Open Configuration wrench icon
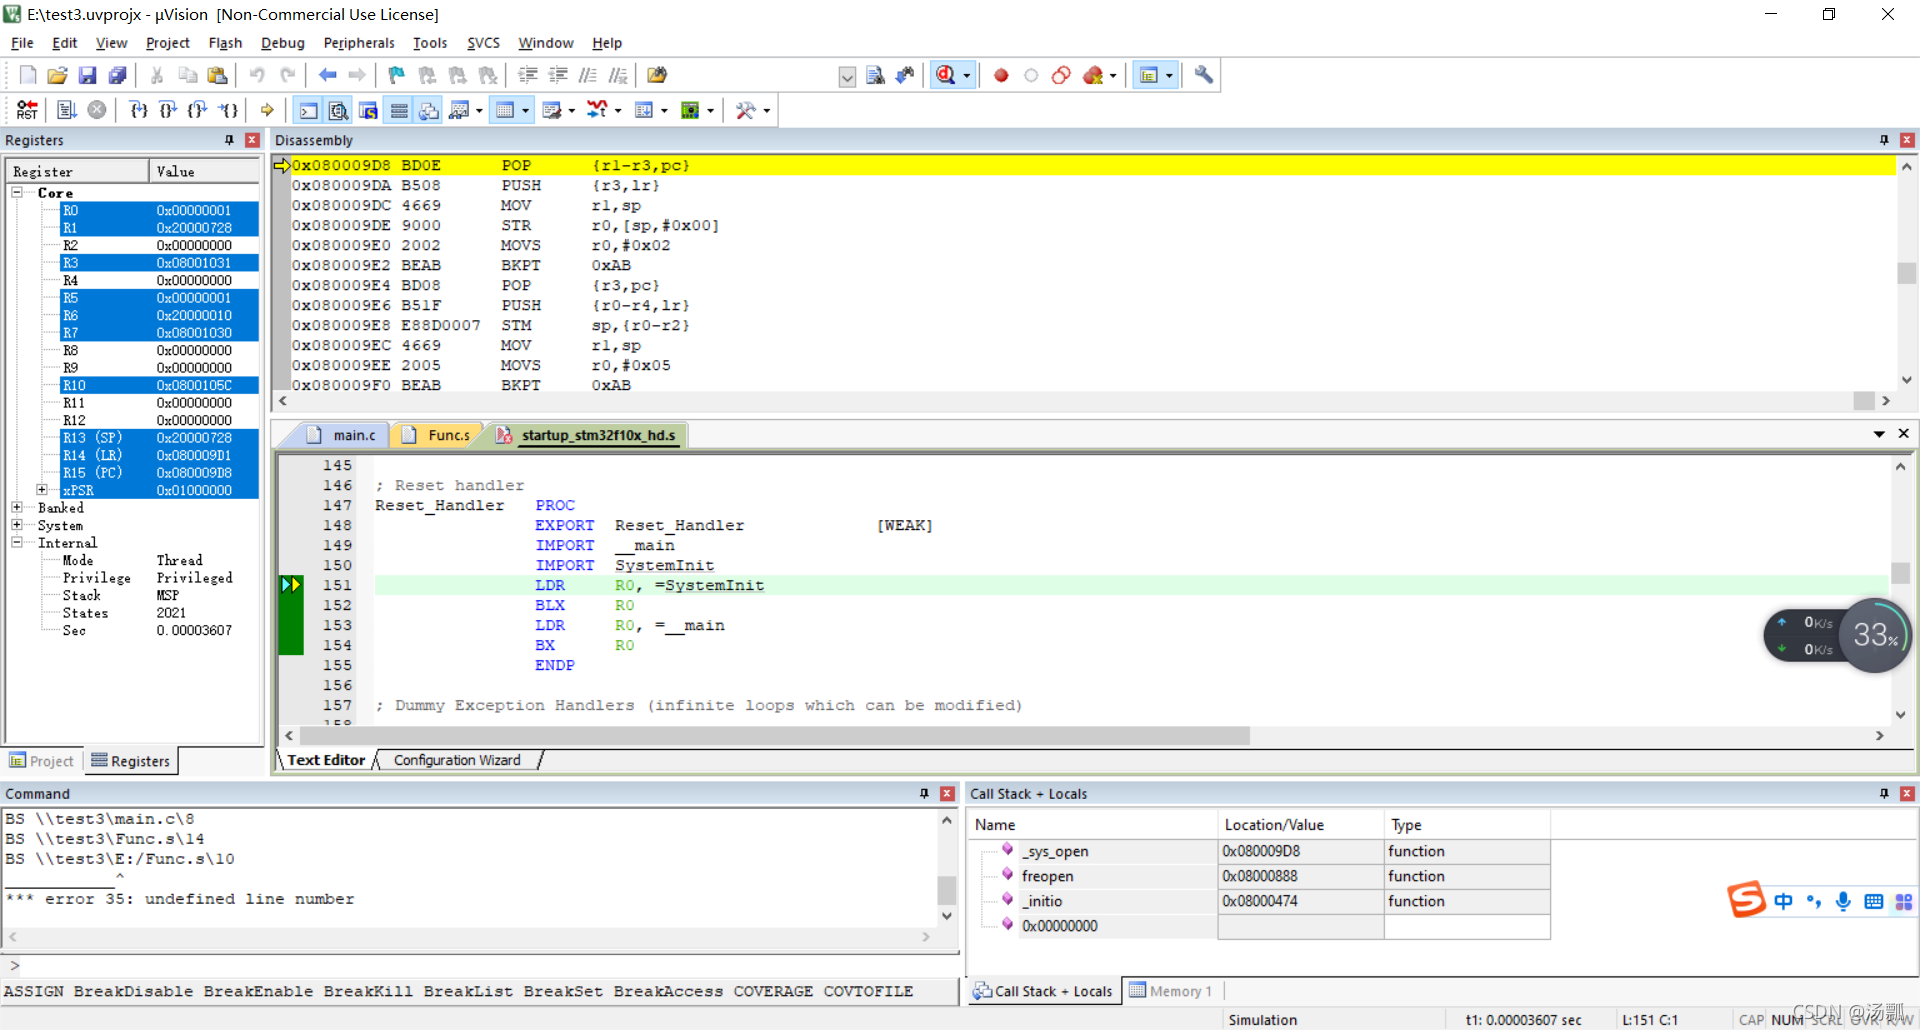The height and width of the screenshot is (1030, 1920). [x=1204, y=75]
